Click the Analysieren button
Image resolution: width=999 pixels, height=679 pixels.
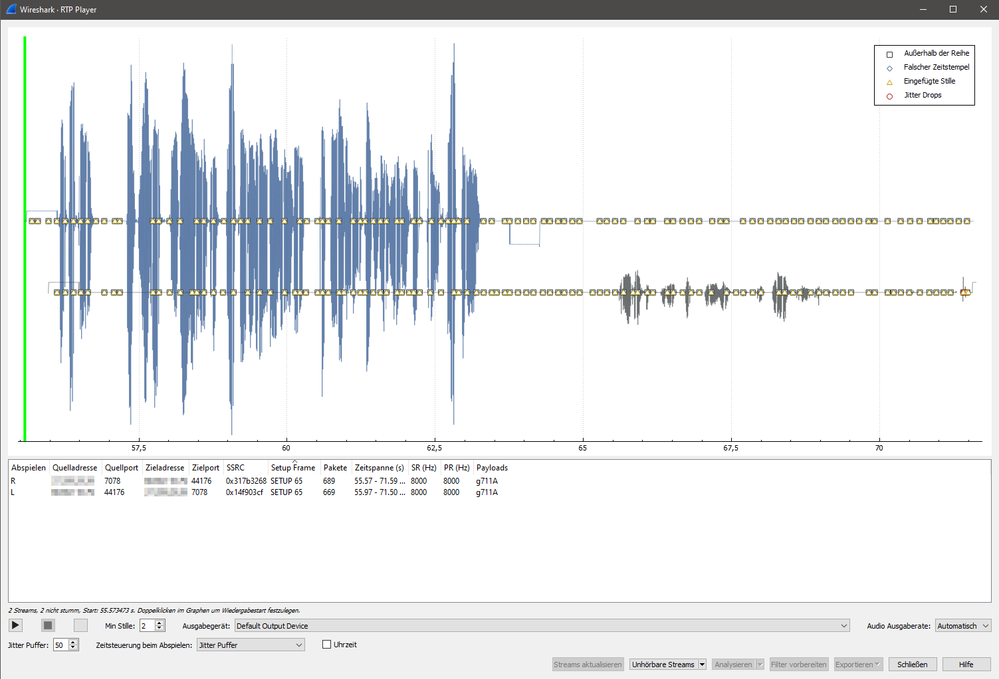733,664
